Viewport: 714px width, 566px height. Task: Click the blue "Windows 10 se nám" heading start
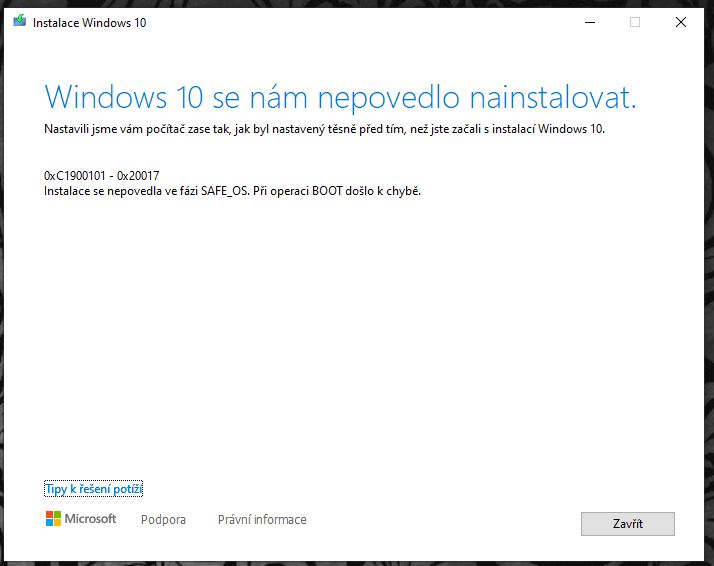point(150,97)
